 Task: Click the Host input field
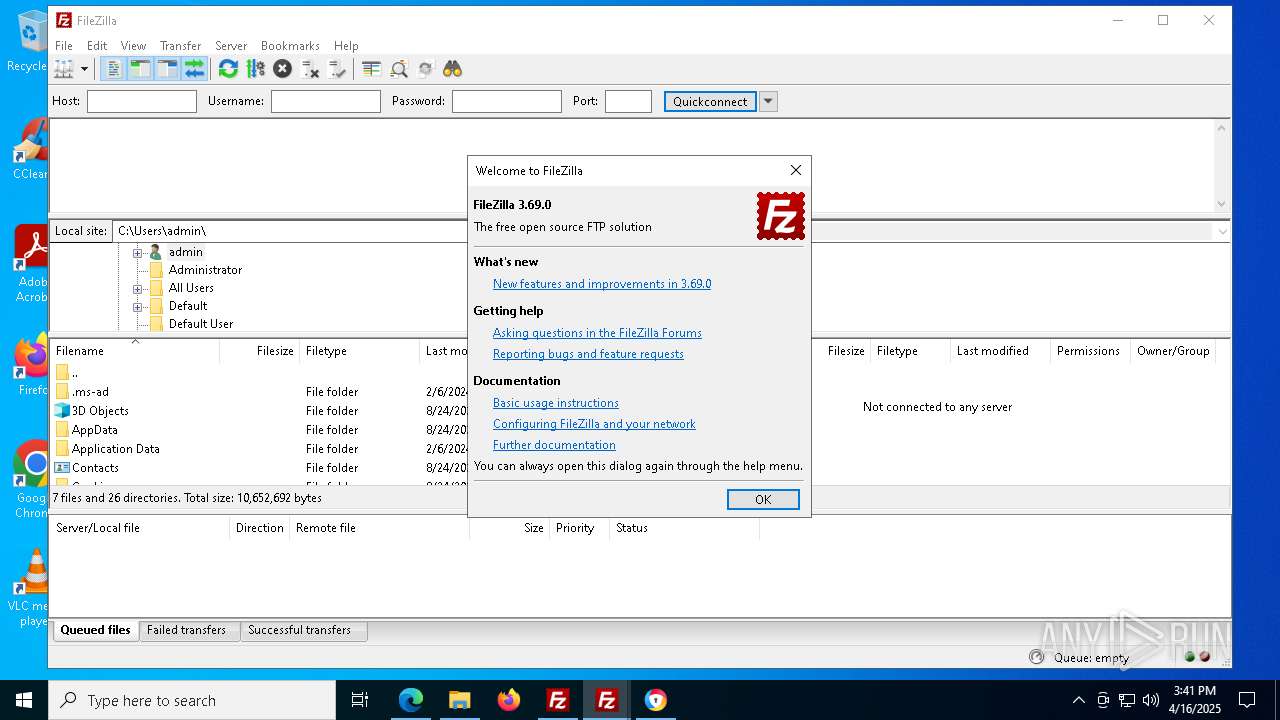[x=142, y=101]
